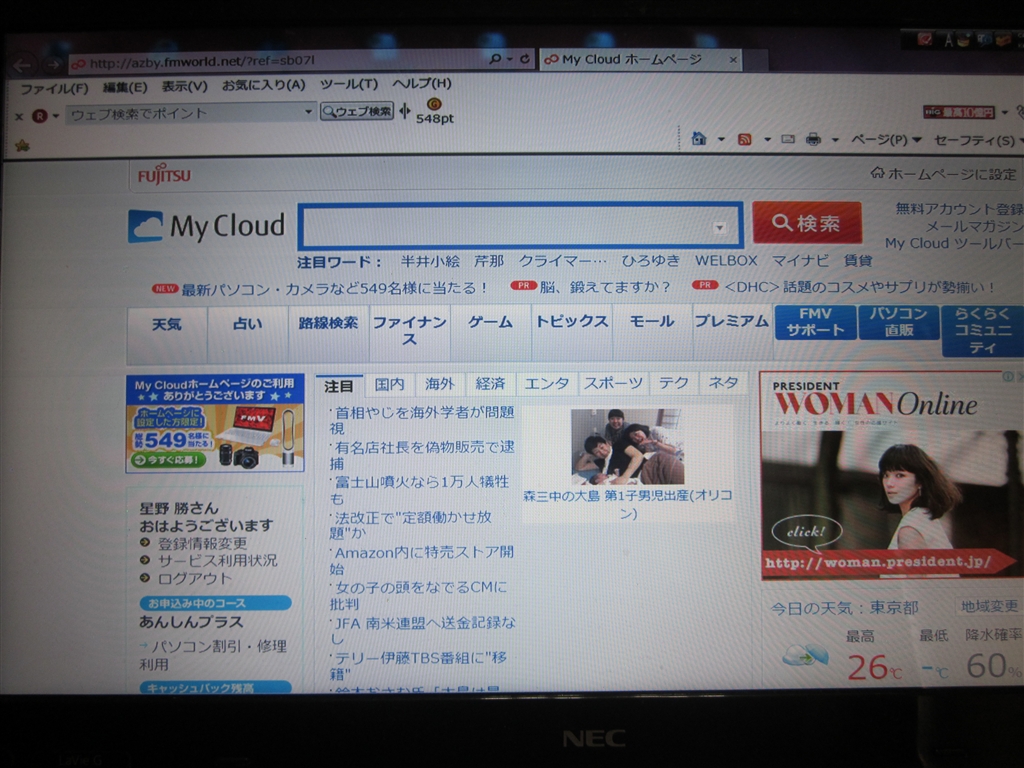This screenshot has width=1024, height=768.
Task: Open the 森三中の大島 news photo thumbnail
Action: (627, 447)
